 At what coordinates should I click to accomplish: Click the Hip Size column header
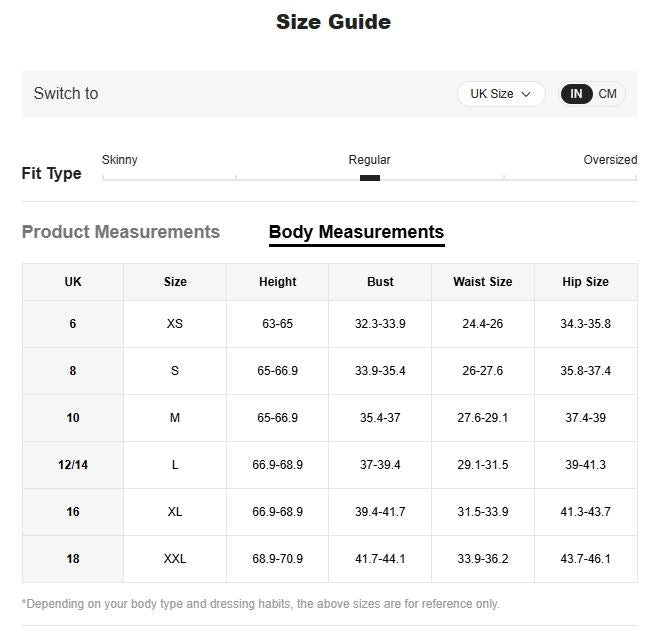(585, 282)
